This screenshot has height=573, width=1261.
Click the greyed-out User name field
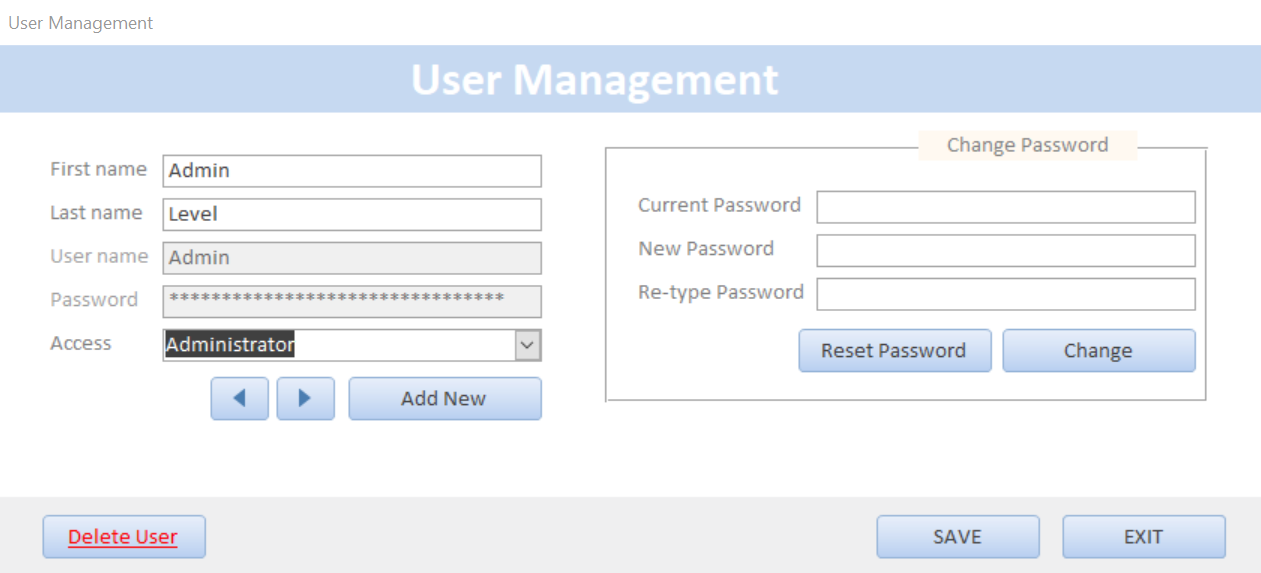tap(351, 258)
